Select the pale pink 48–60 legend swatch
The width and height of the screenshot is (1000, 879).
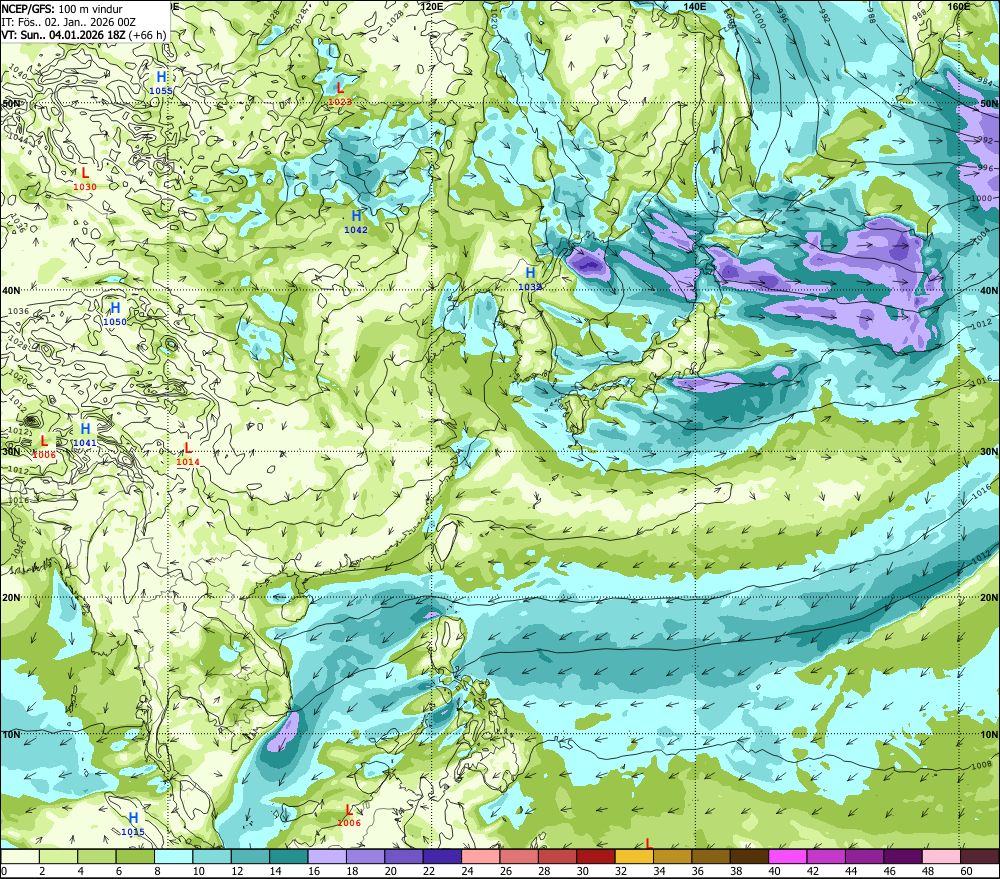click(x=941, y=857)
